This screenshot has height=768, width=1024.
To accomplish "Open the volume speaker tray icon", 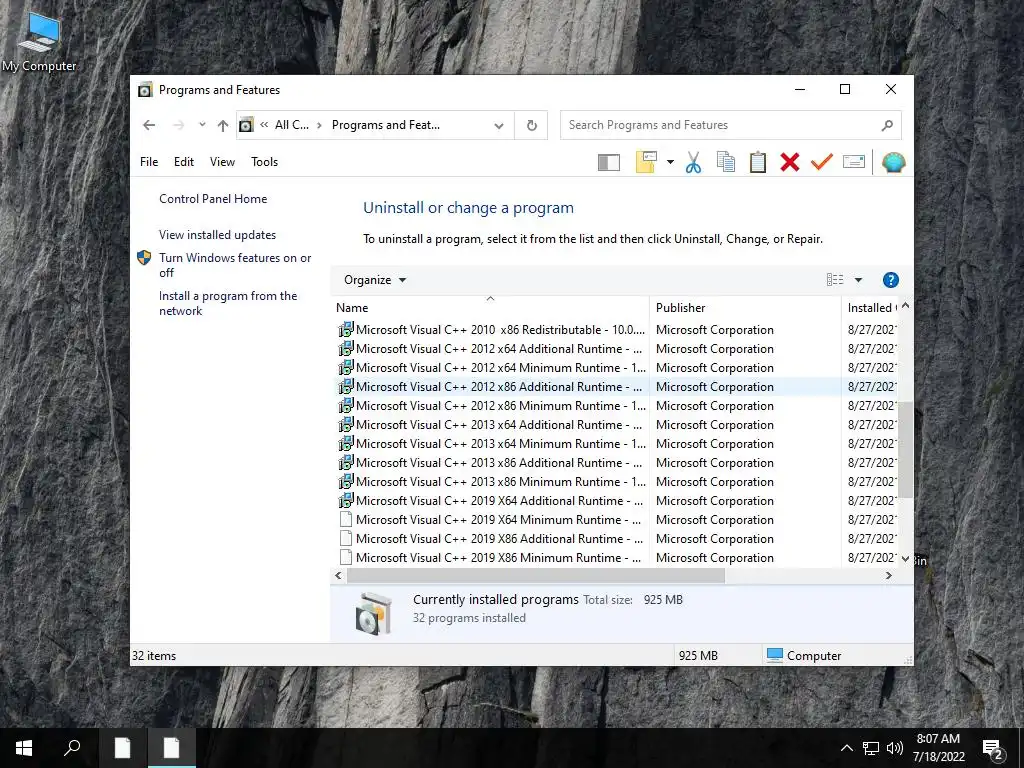I will [x=895, y=748].
